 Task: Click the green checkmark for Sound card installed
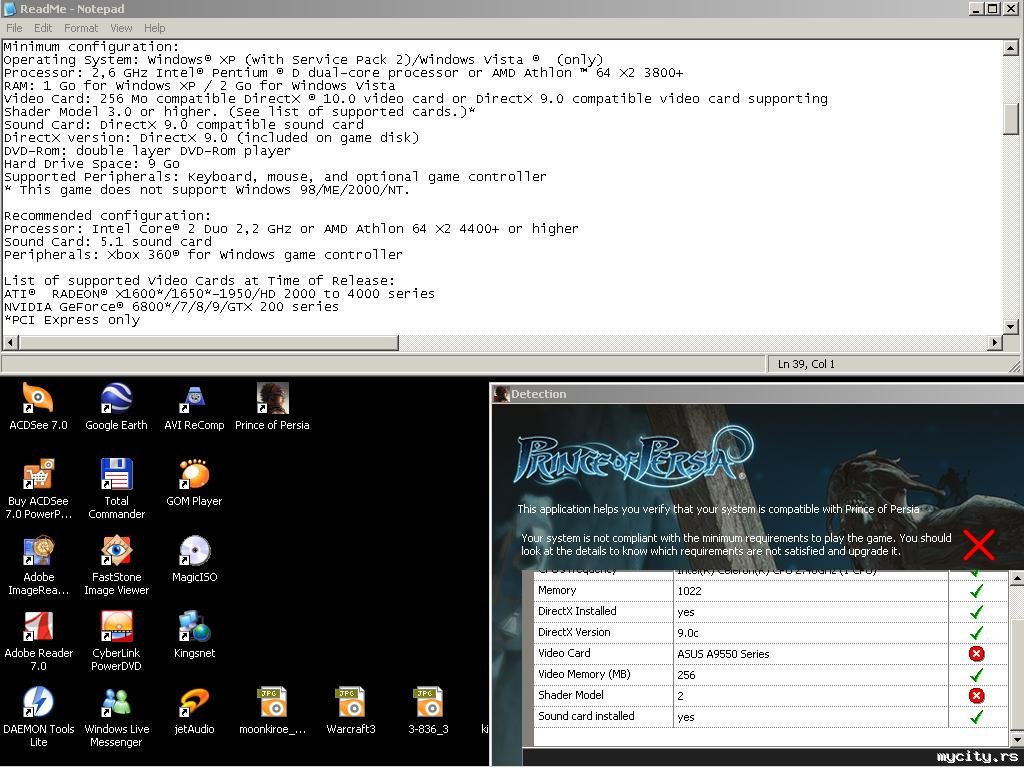(976, 716)
